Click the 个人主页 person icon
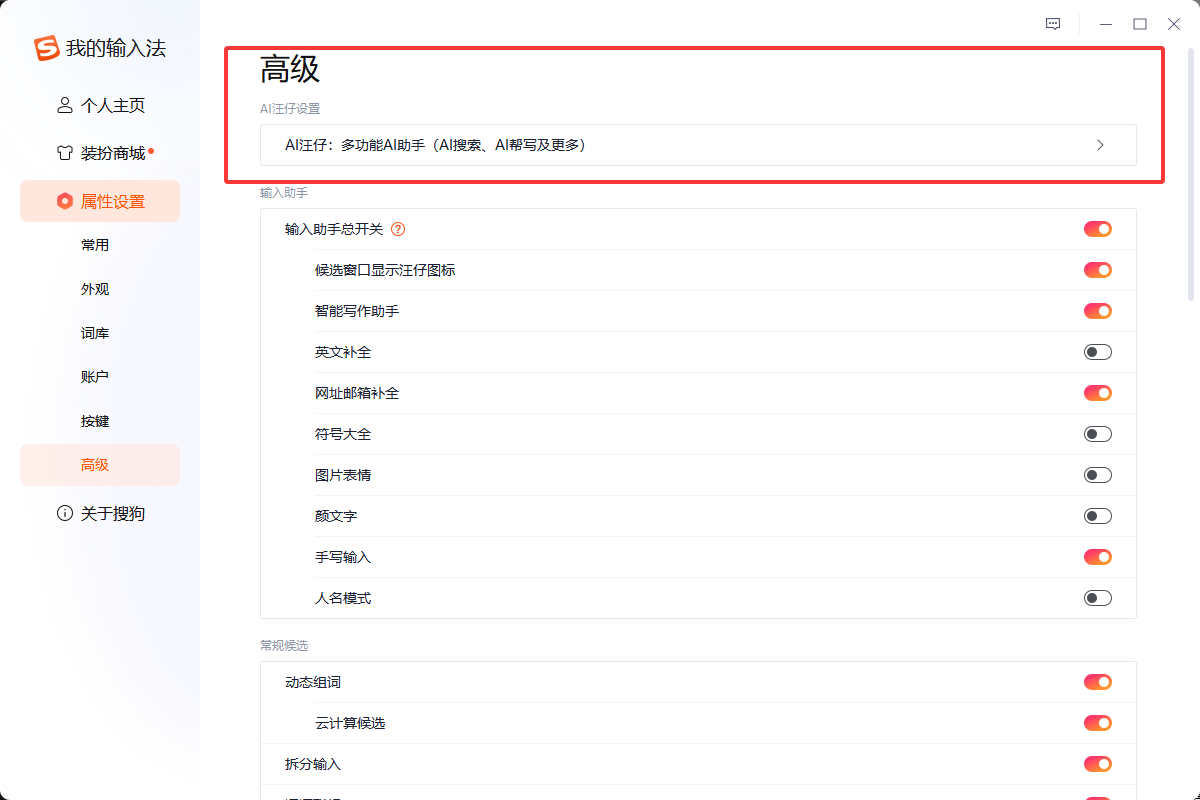 pyautogui.click(x=65, y=105)
